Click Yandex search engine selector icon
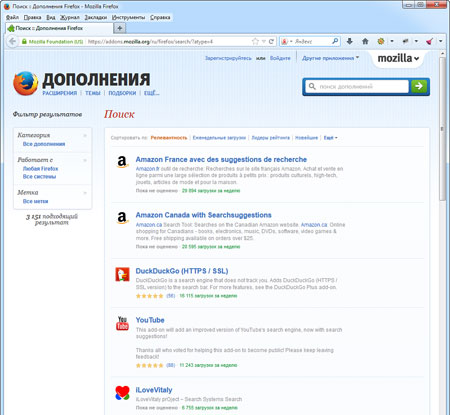Viewport: 450px width, 415px height. (285, 41)
